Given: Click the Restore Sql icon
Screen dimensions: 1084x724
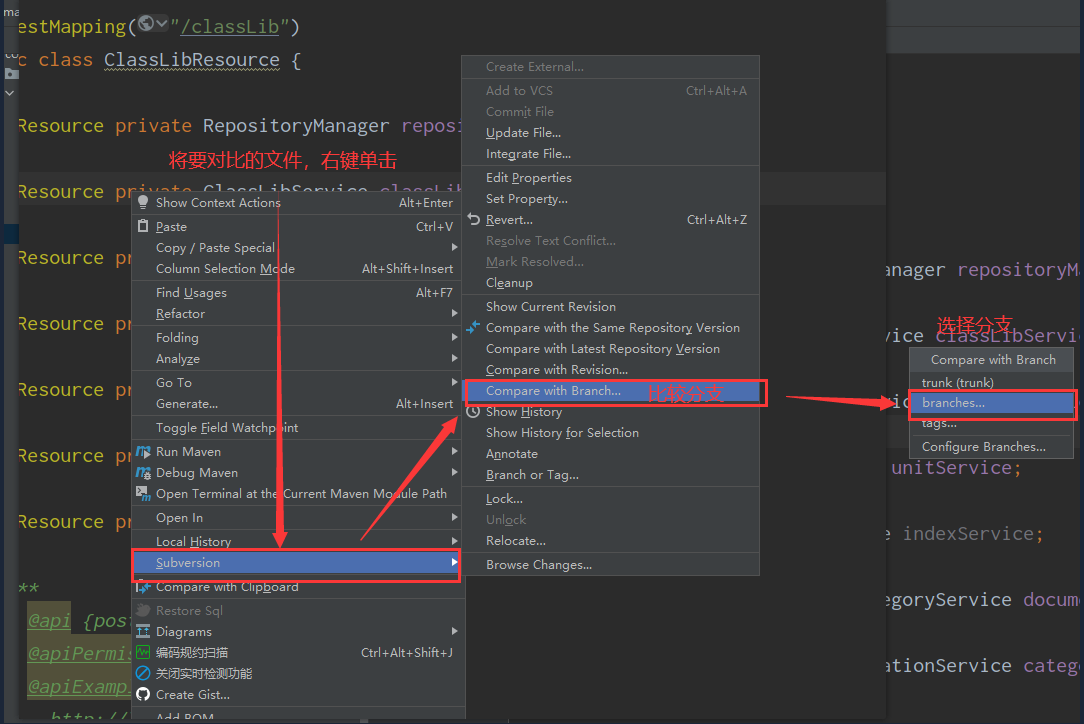Looking at the screenshot, I should (x=143, y=611).
